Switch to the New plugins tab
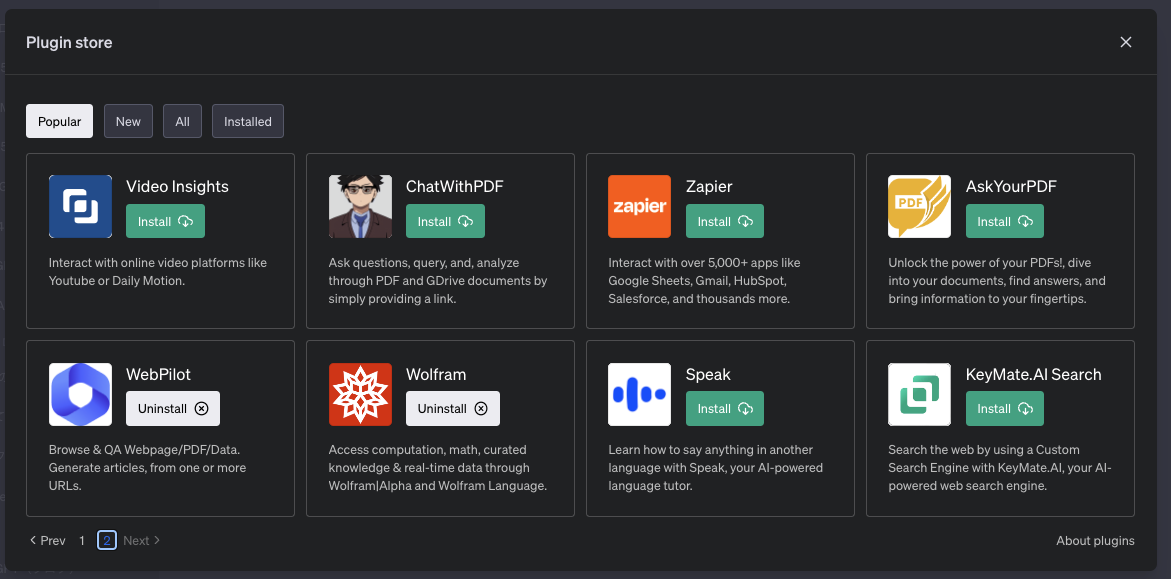The width and height of the screenshot is (1171, 579). pyautogui.click(x=128, y=121)
